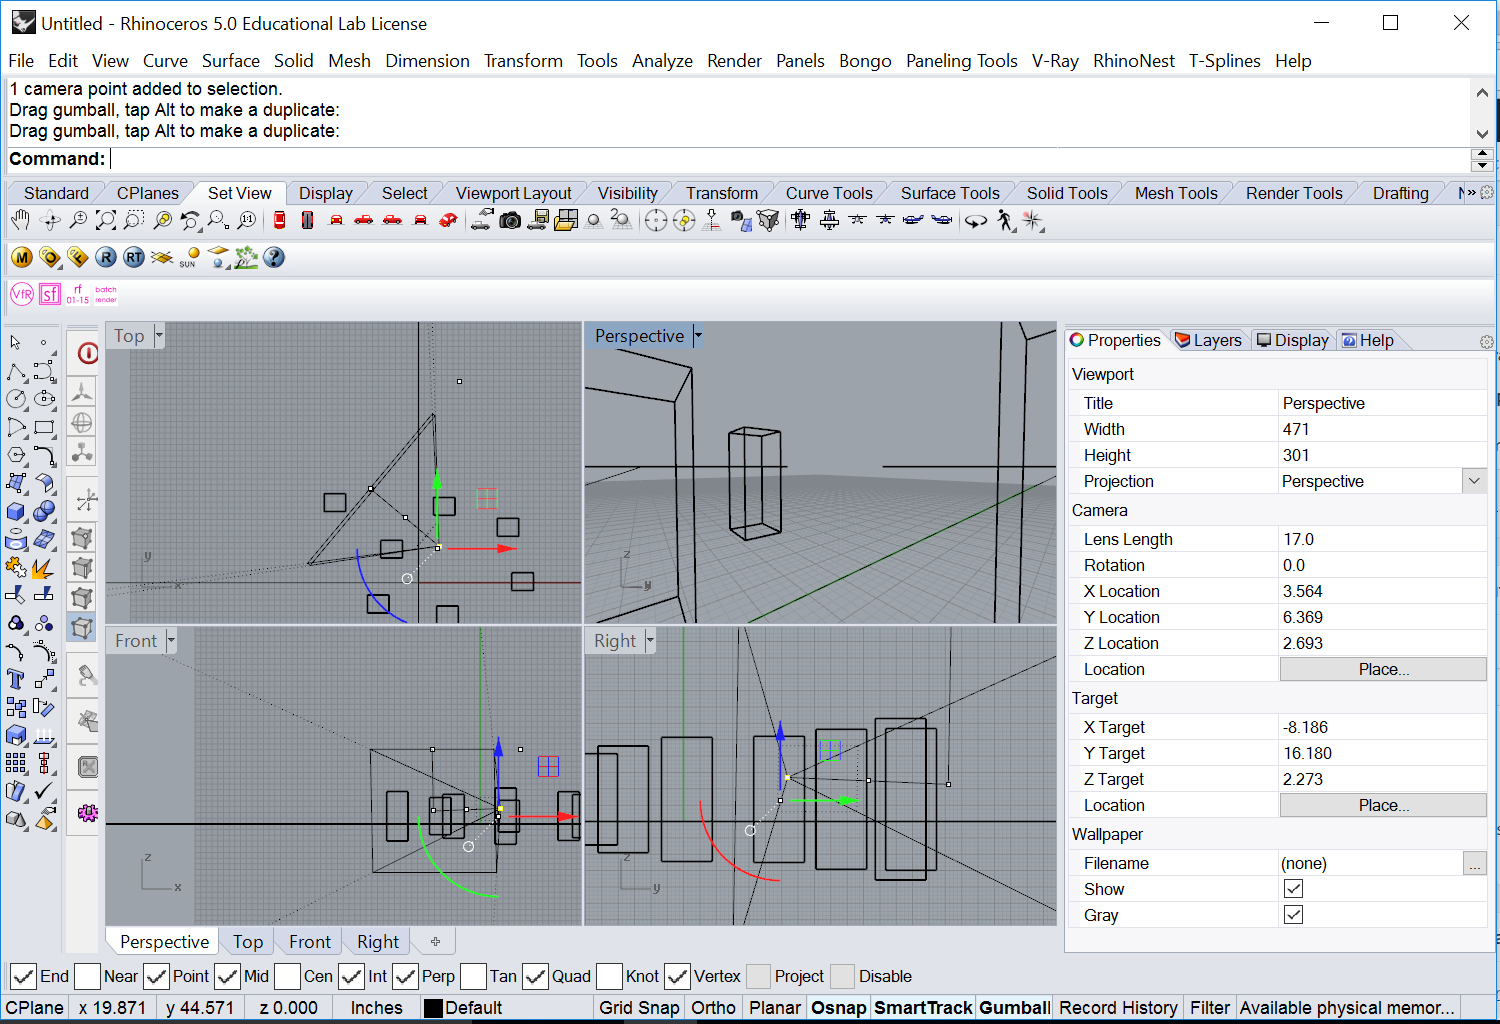Click the pink gear icon in sidebar
The height and width of the screenshot is (1024, 1500).
[x=87, y=813]
